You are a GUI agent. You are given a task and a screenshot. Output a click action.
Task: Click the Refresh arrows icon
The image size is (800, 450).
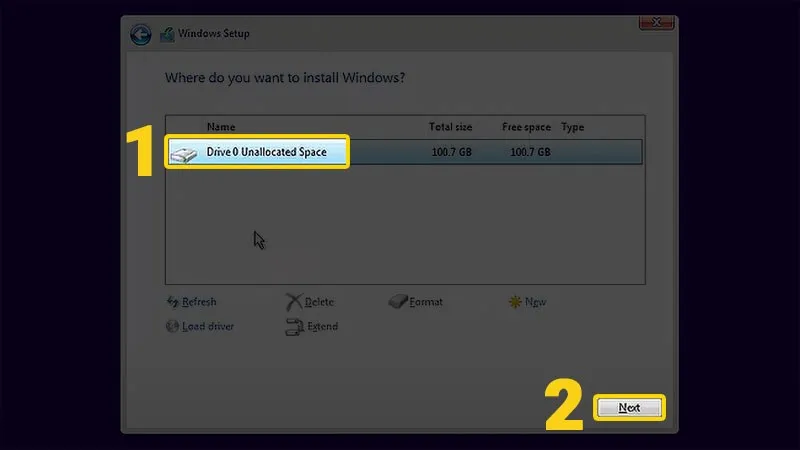(x=173, y=302)
